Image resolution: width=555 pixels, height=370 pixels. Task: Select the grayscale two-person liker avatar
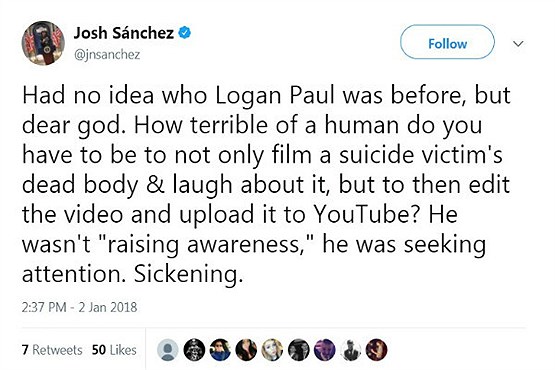pyautogui.click(x=298, y=350)
